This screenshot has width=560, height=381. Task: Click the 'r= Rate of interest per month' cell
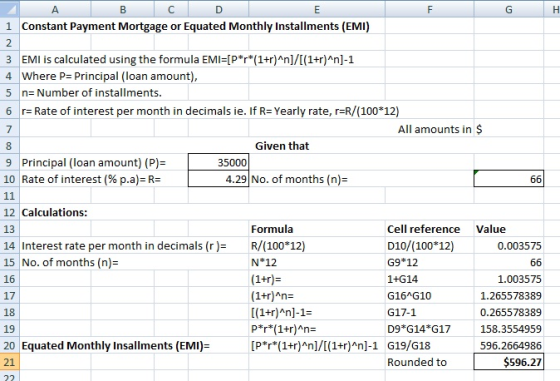[210, 111]
